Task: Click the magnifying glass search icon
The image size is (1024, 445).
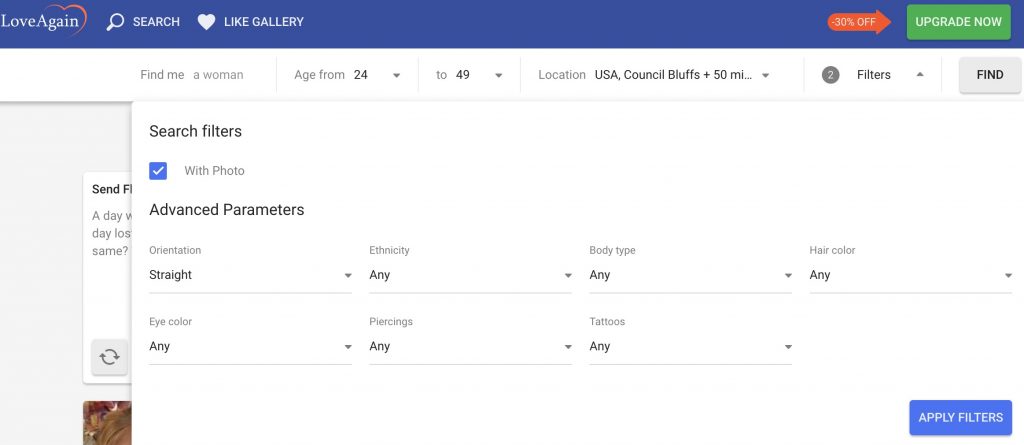Action: [115, 22]
